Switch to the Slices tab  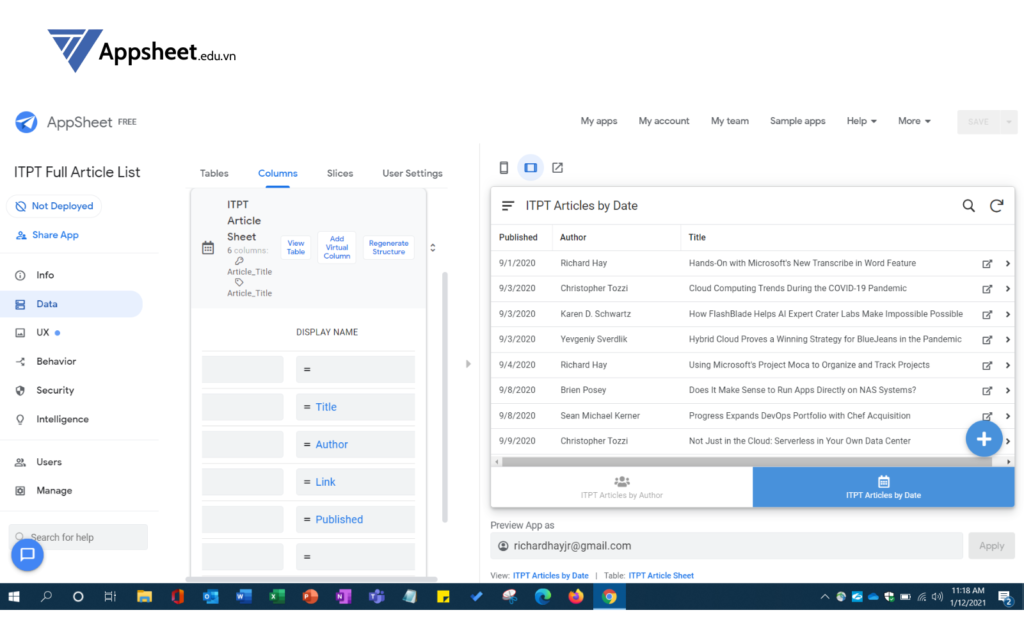(x=340, y=173)
